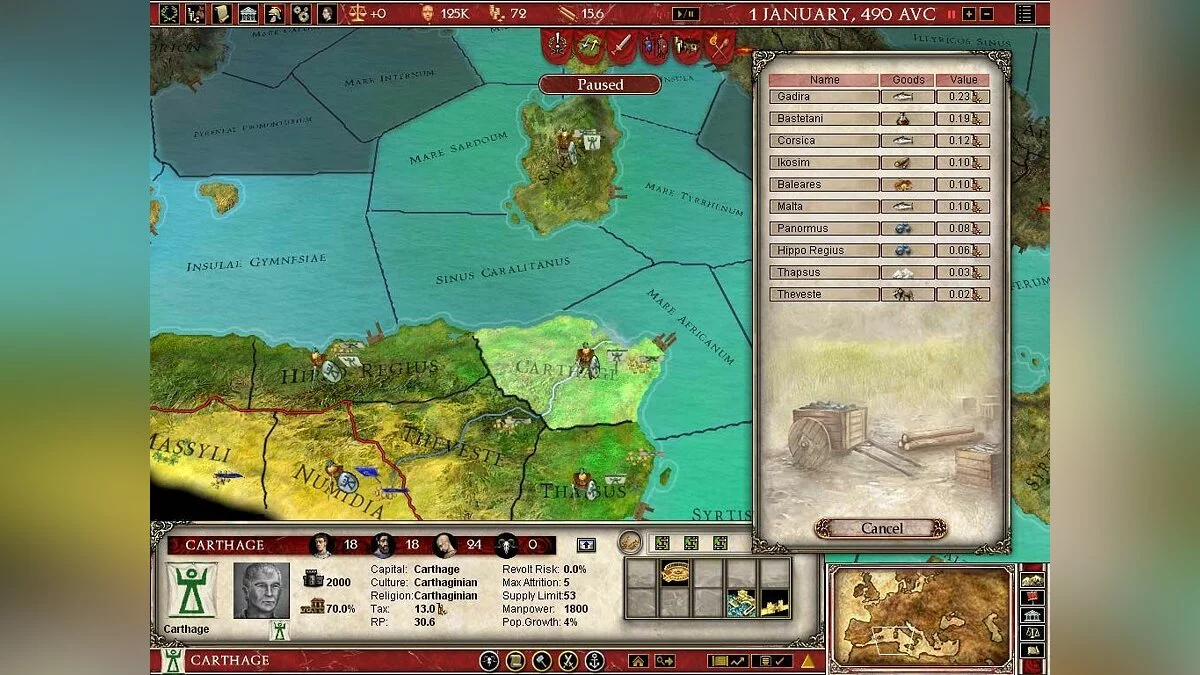Click the crossed tools alert banner
The image size is (1200, 675).
(590, 44)
